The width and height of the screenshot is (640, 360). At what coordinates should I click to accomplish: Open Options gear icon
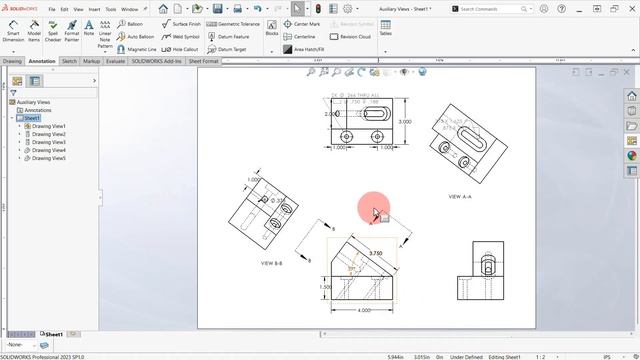point(348,9)
